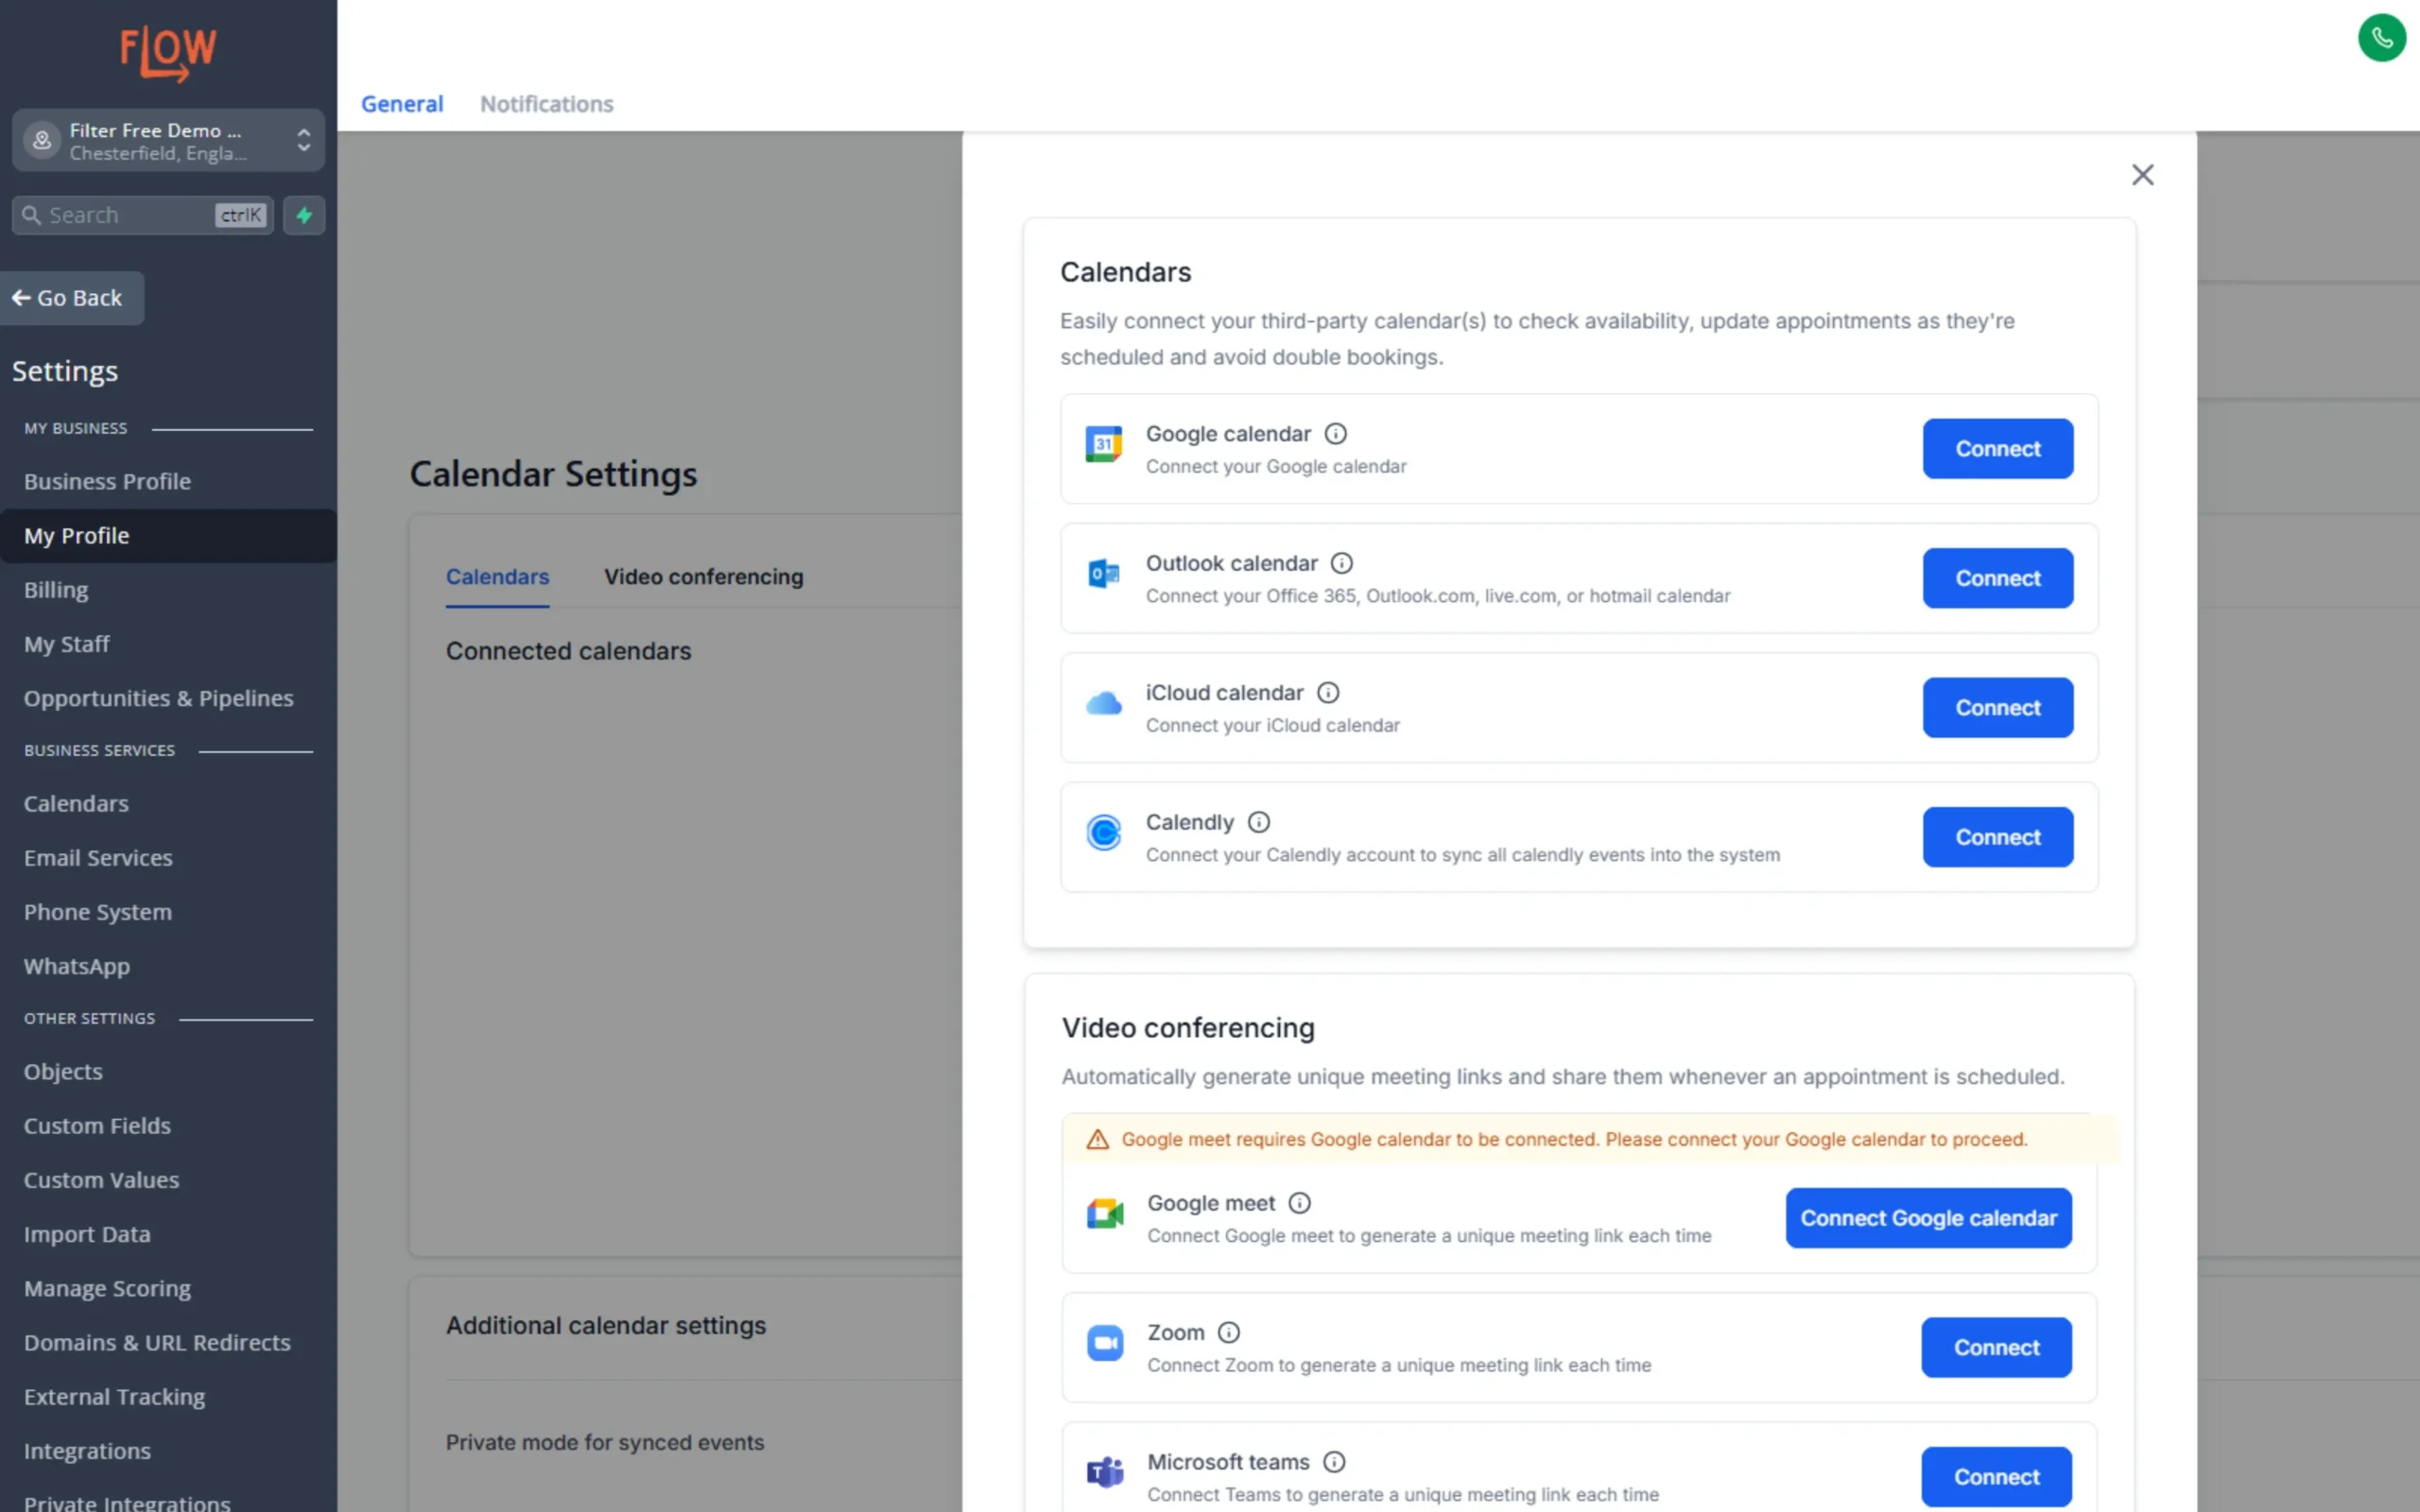This screenshot has width=2420, height=1512.
Task: Open Manage Scoring settings
Action: click(x=168, y=1288)
